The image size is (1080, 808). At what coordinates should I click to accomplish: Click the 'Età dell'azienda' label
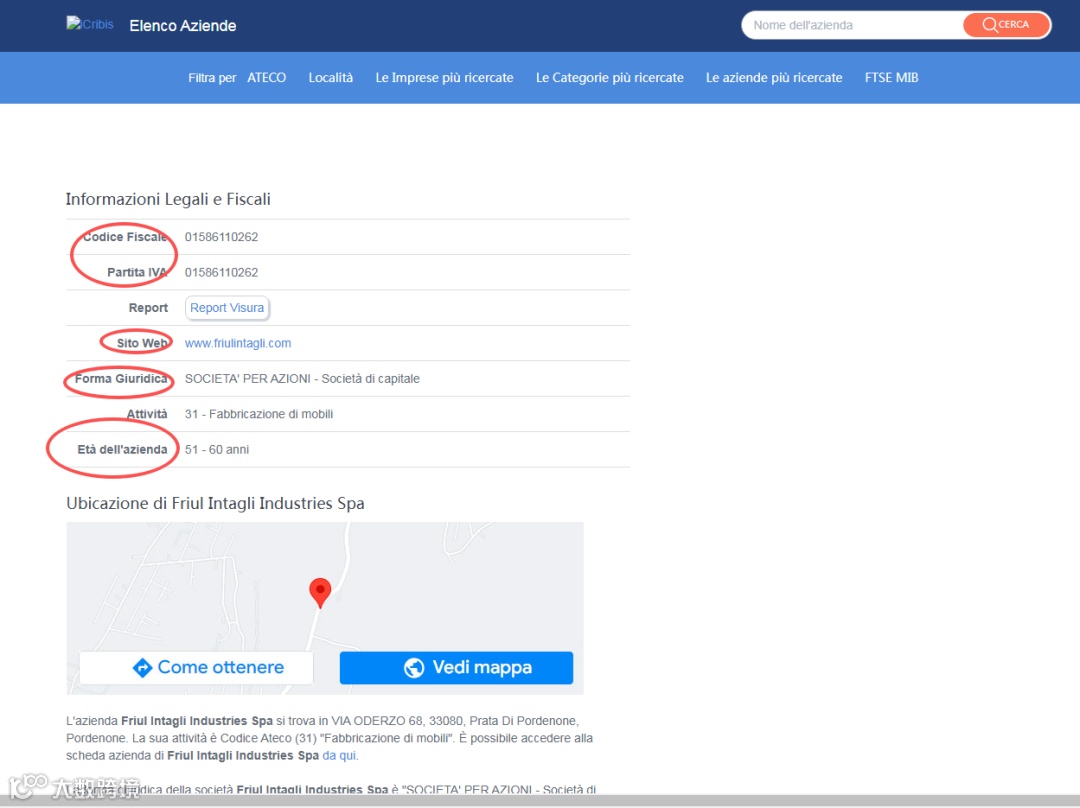click(x=122, y=450)
